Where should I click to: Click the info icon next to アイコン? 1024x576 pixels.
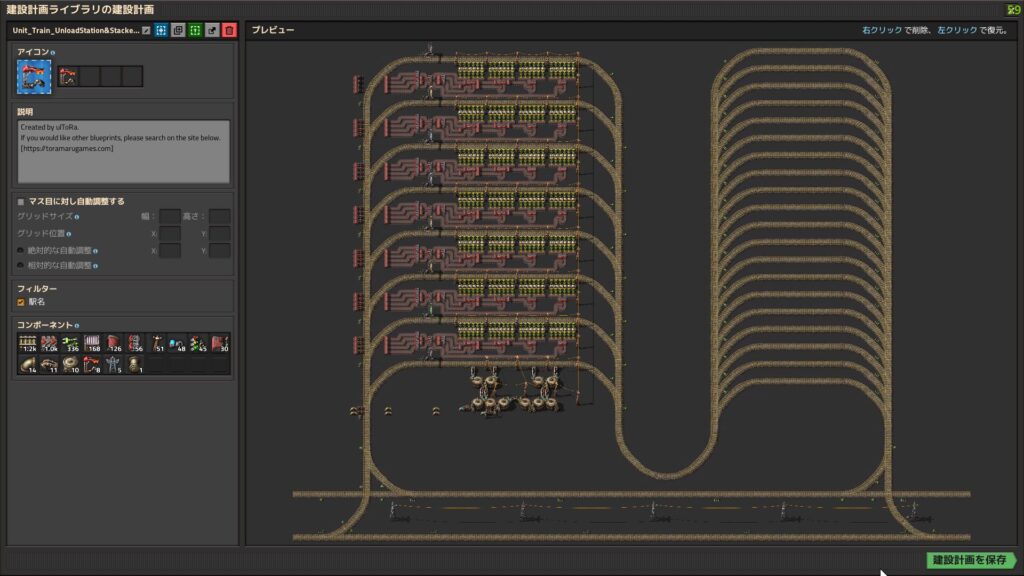click(53, 52)
